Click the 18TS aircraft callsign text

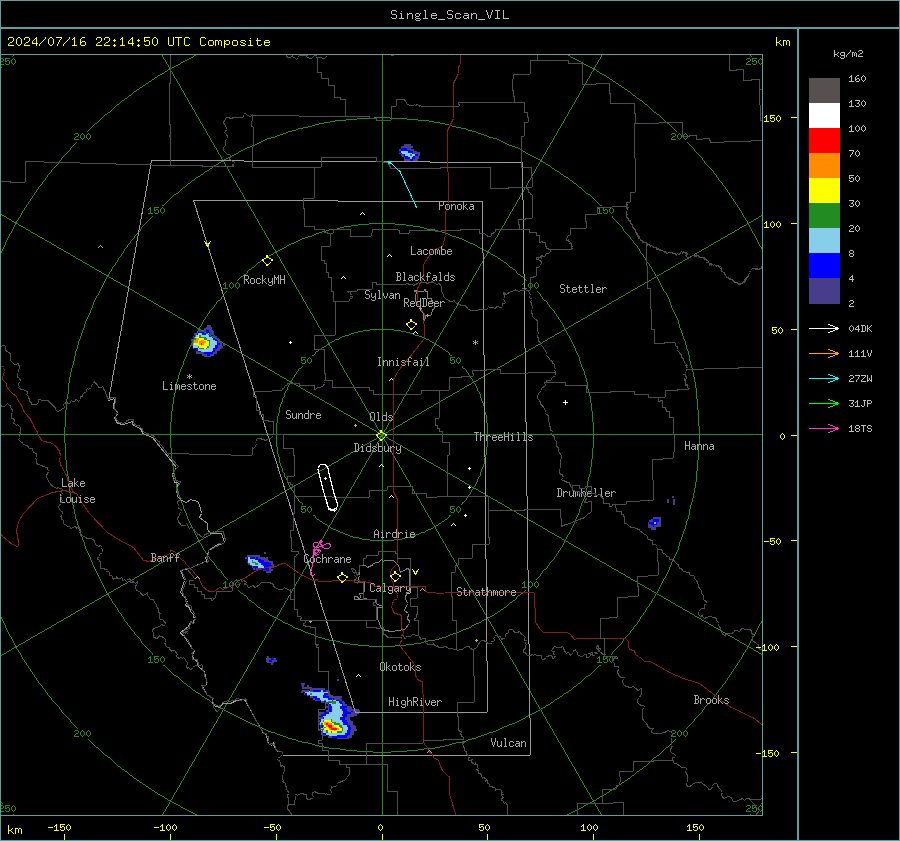click(x=860, y=429)
